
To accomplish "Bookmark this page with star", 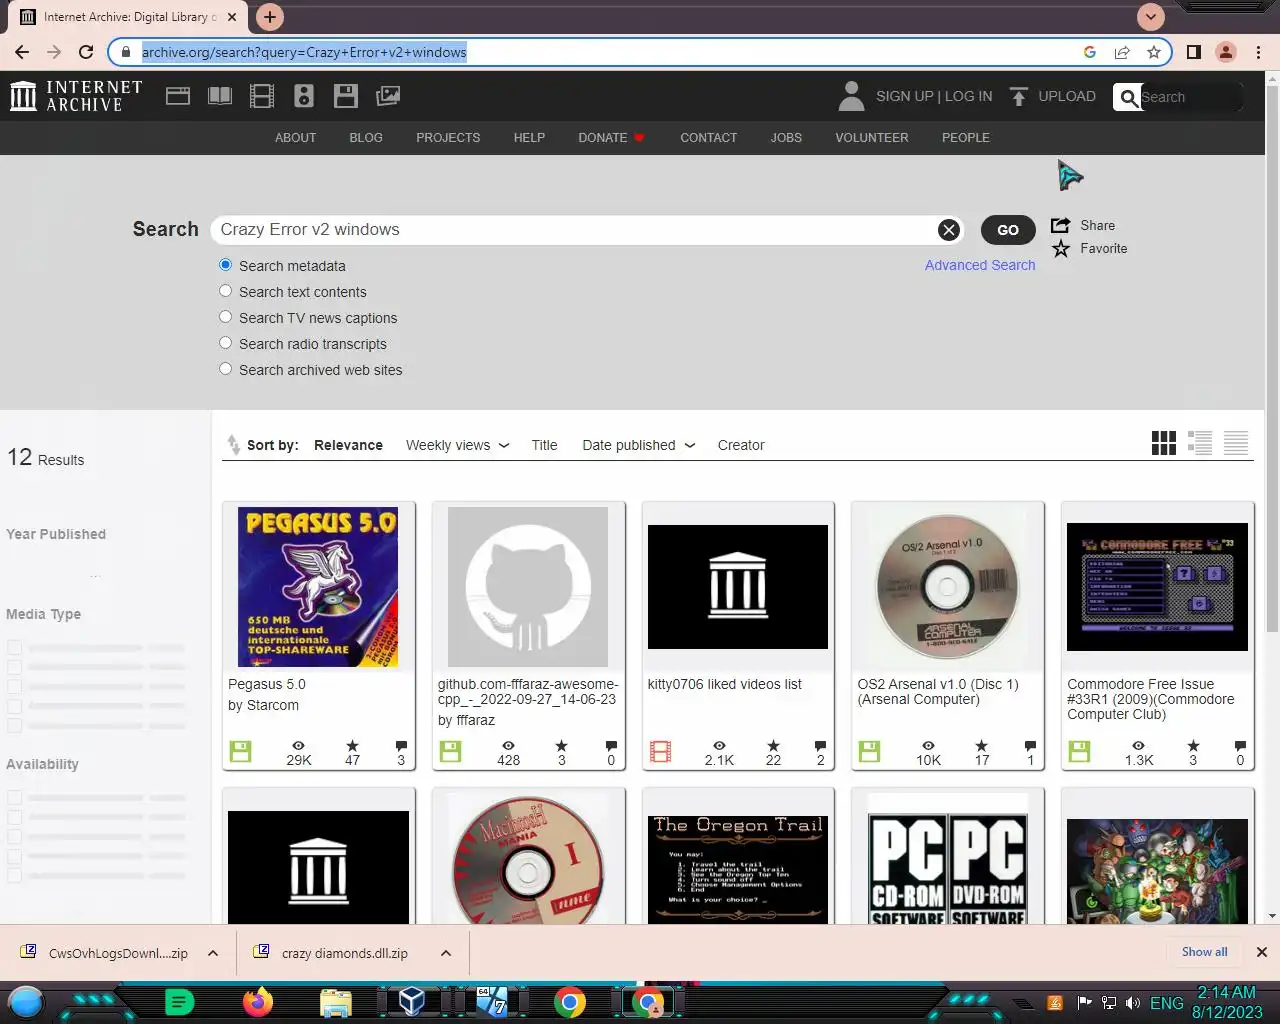I will click(x=1154, y=52).
